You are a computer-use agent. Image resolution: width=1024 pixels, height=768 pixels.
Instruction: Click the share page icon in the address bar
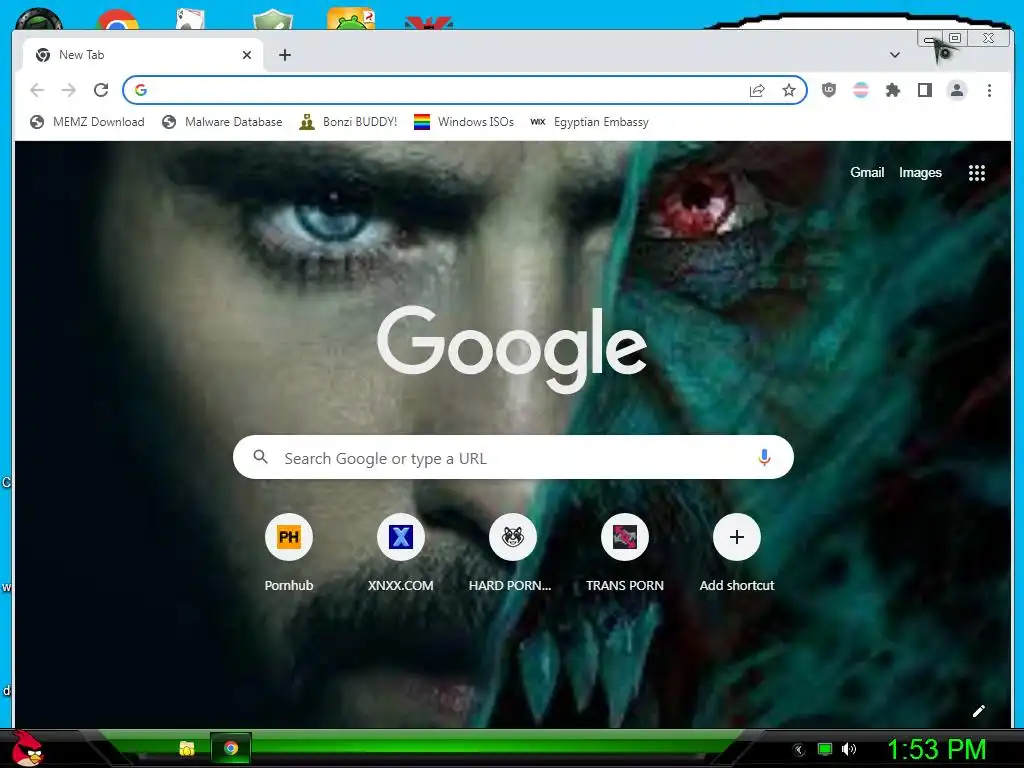757,90
